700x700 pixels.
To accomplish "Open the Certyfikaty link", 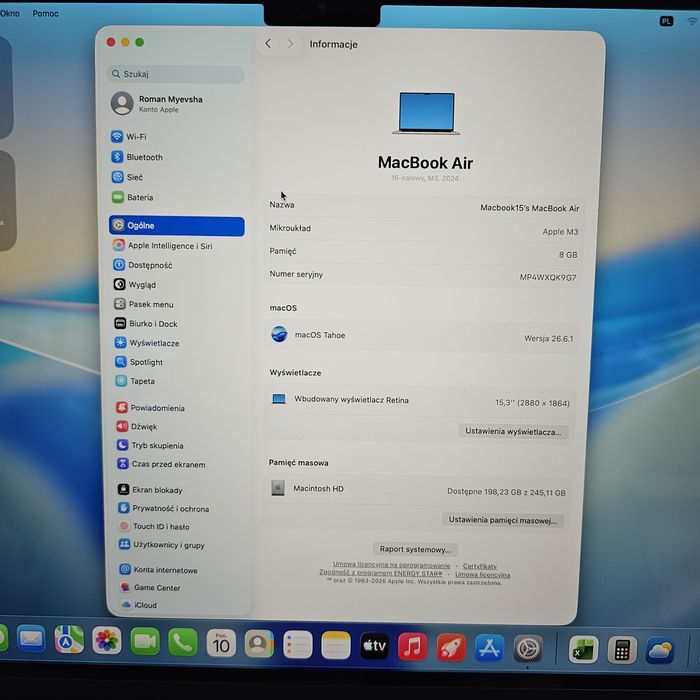I will 479,566.
